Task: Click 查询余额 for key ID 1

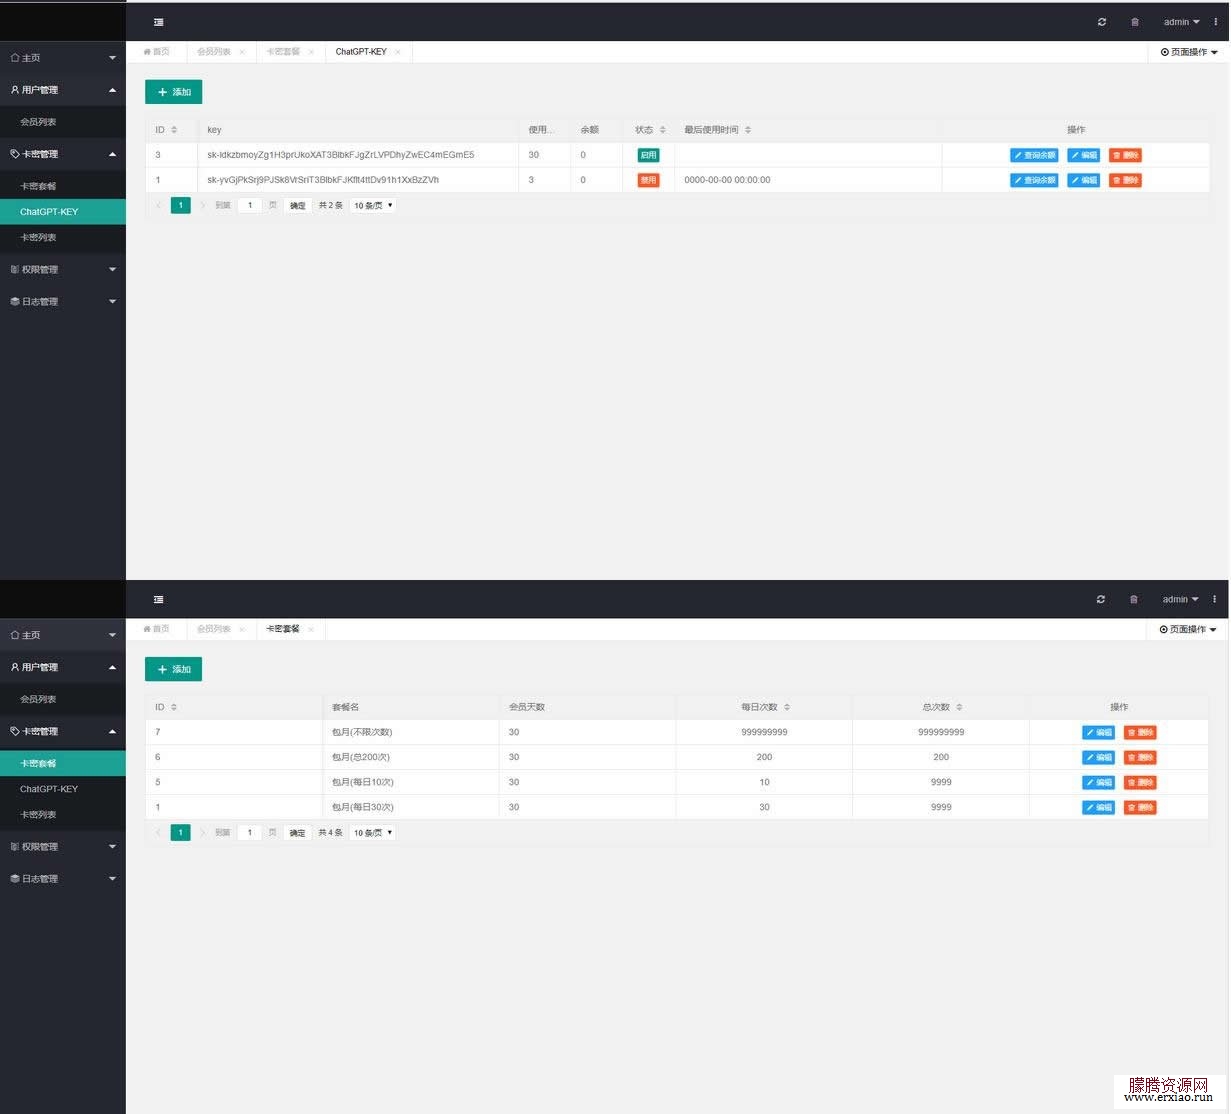Action: tap(1034, 180)
